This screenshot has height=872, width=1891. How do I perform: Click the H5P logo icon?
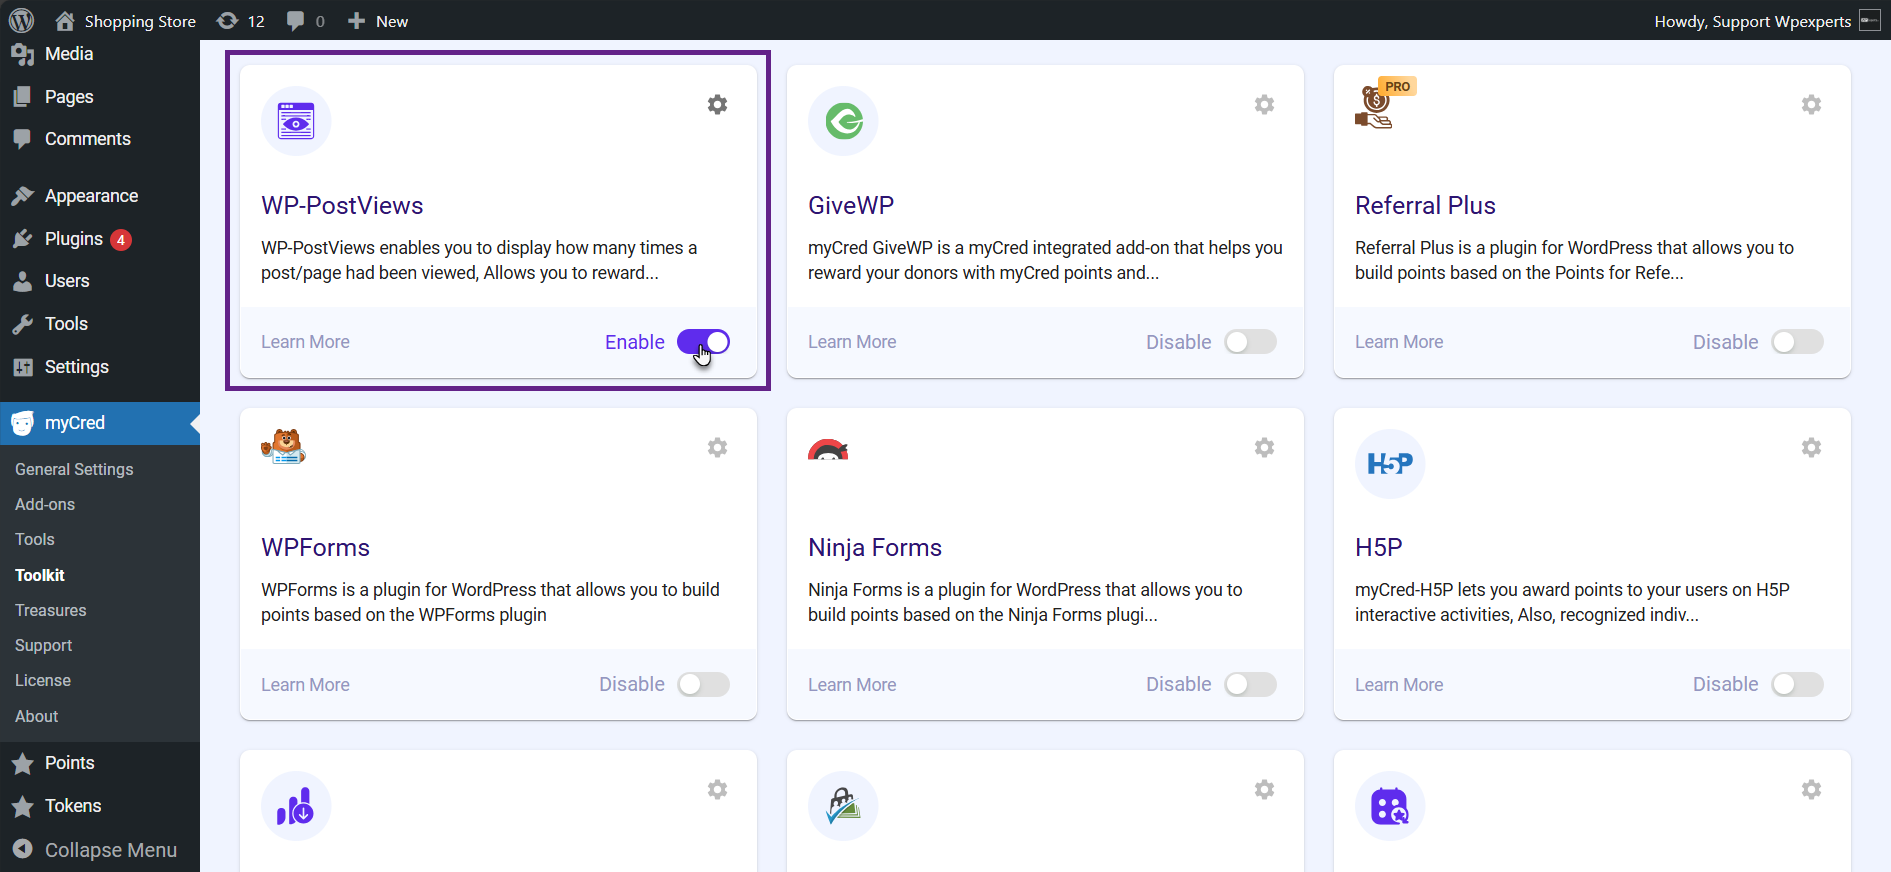(1389, 464)
